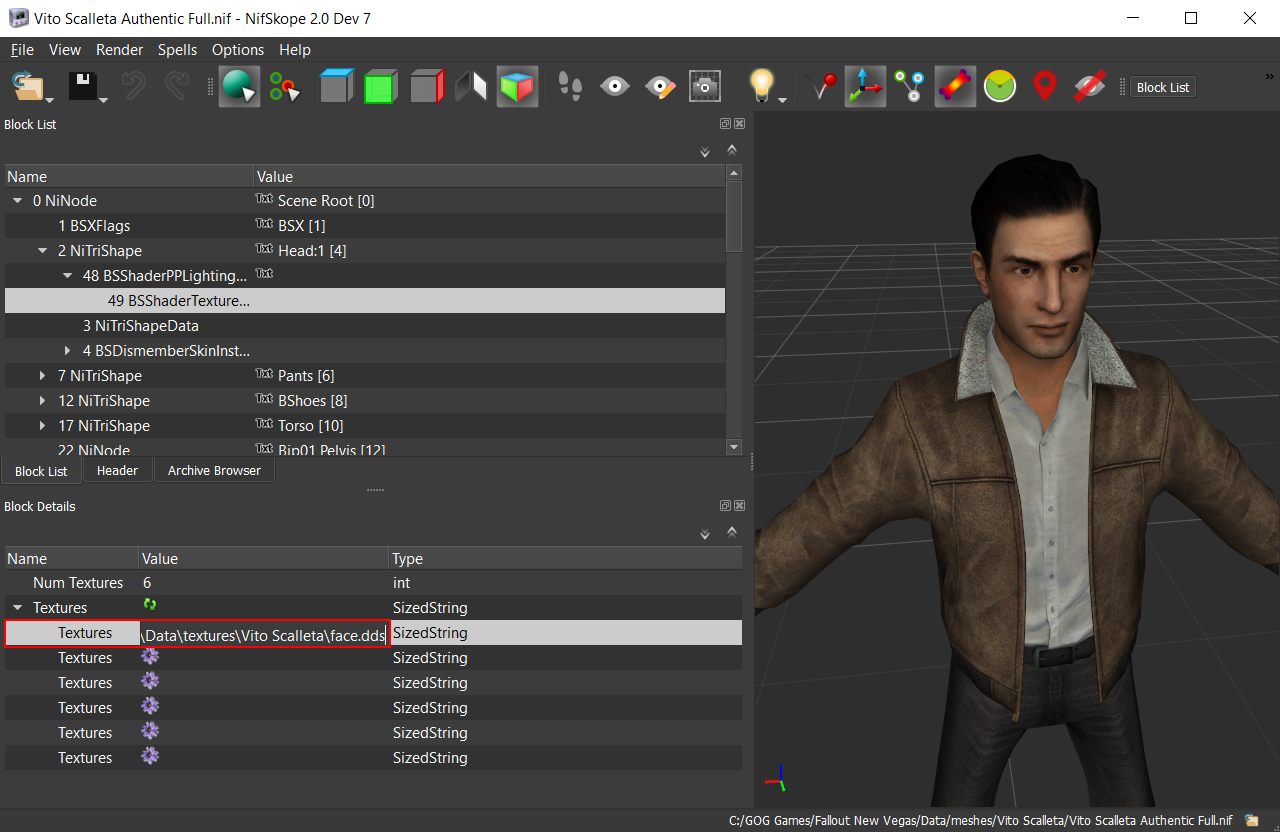Screen dimensions: 1280x832
Task: Select the 49 BSShaderTexture row
Action: [x=365, y=301]
